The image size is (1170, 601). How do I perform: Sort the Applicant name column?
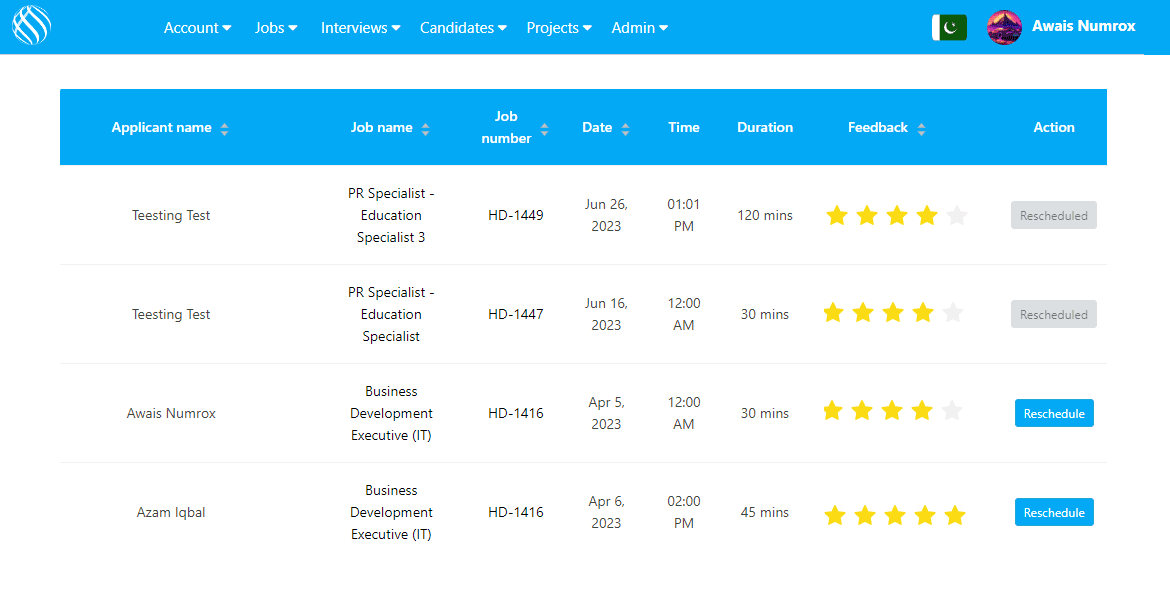coord(224,127)
